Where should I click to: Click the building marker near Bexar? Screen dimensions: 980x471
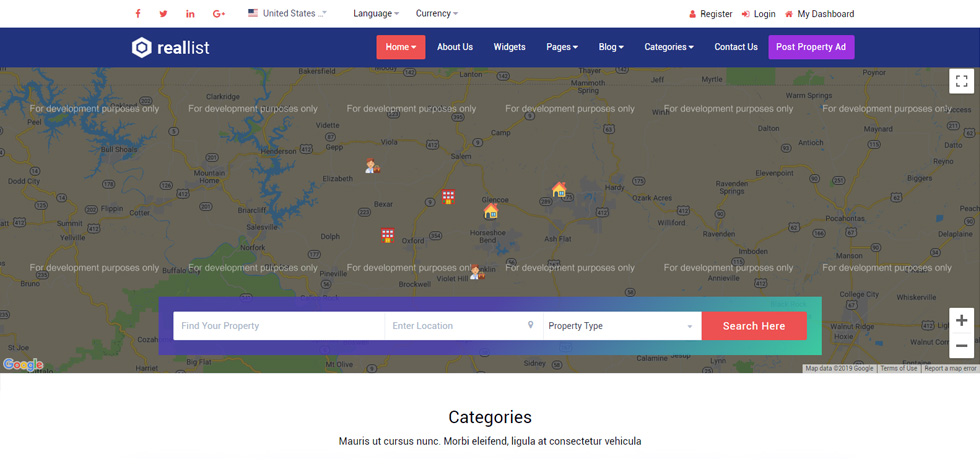[x=448, y=197]
